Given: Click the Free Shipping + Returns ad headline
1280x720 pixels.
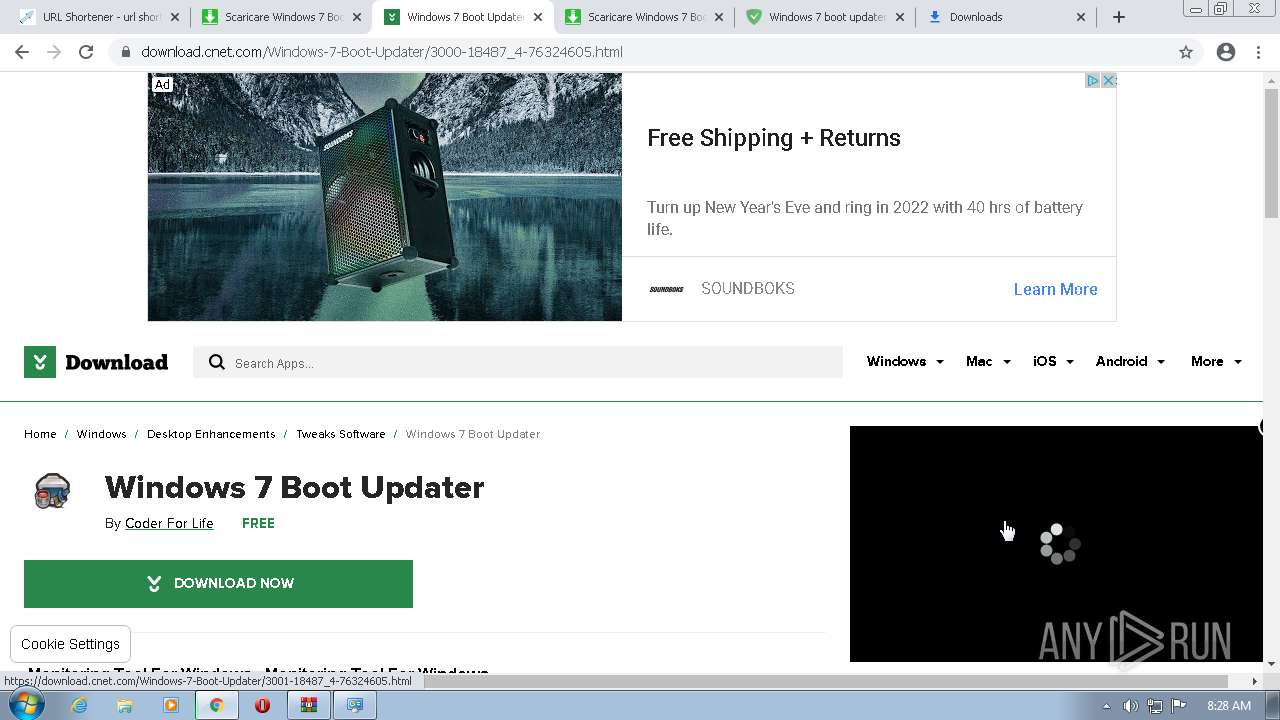Looking at the screenshot, I should (774, 138).
